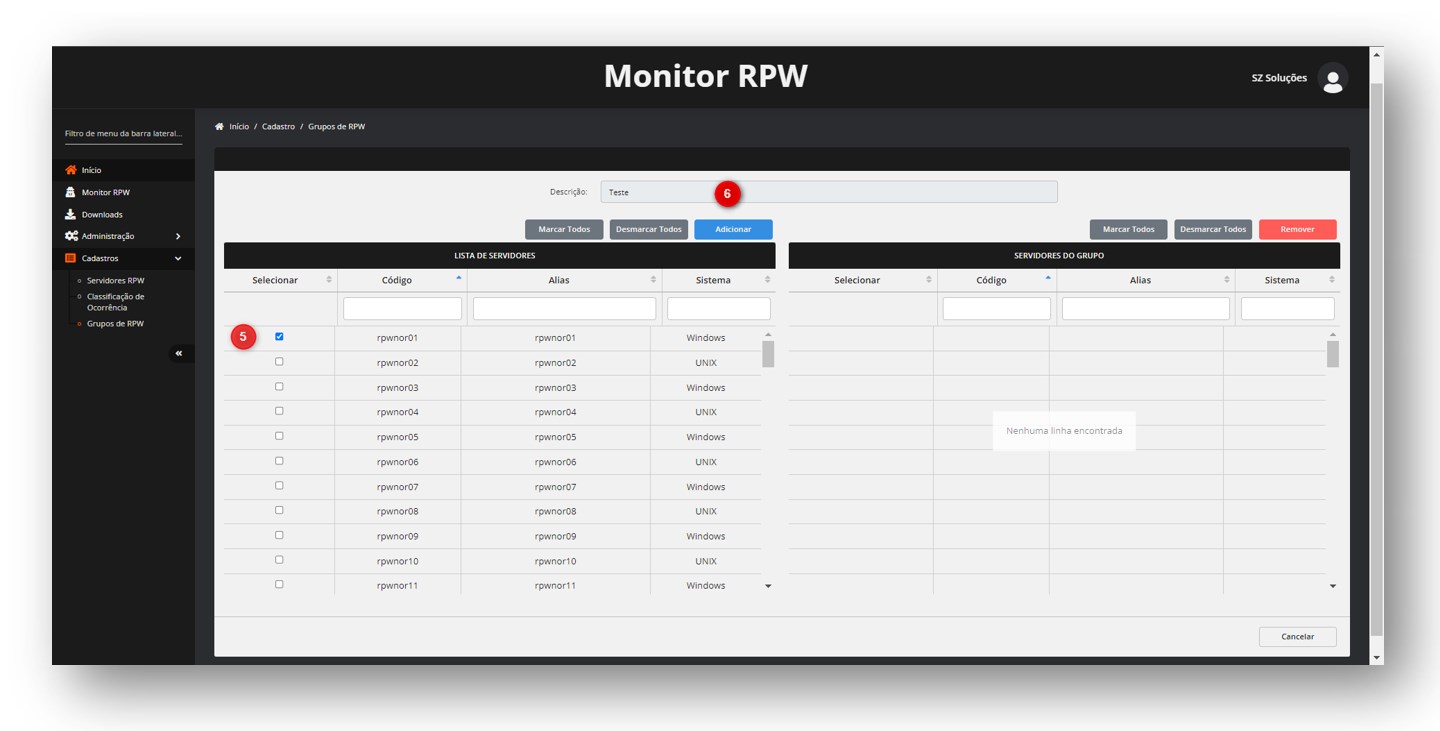Open Servidores RPW menu item
1440x731 pixels.
[x=115, y=280]
